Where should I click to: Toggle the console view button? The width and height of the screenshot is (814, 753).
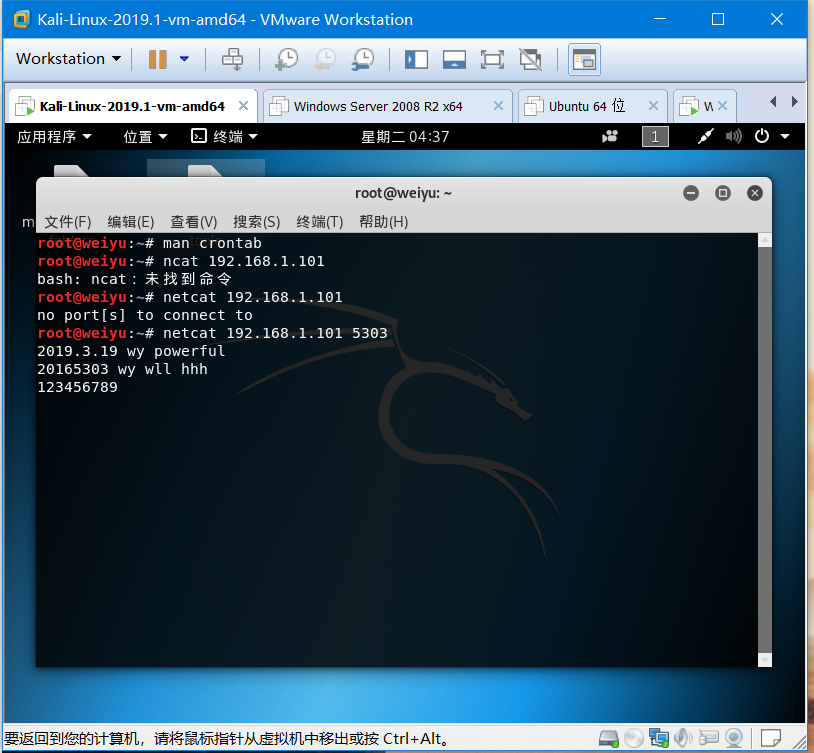[x=585, y=60]
